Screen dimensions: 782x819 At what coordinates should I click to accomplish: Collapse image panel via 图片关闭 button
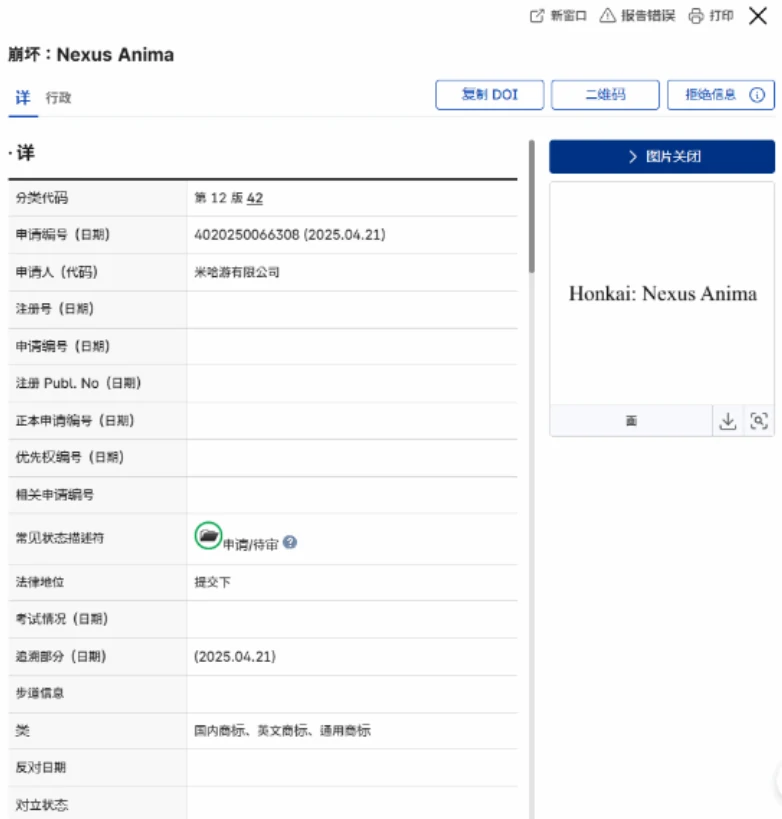pos(662,157)
